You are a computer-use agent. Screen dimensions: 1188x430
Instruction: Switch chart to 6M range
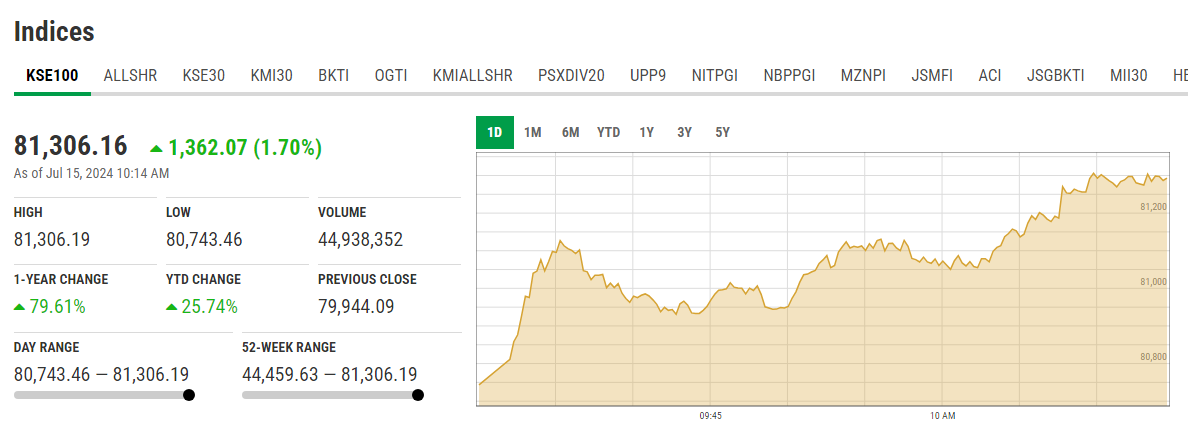point(570,132)
